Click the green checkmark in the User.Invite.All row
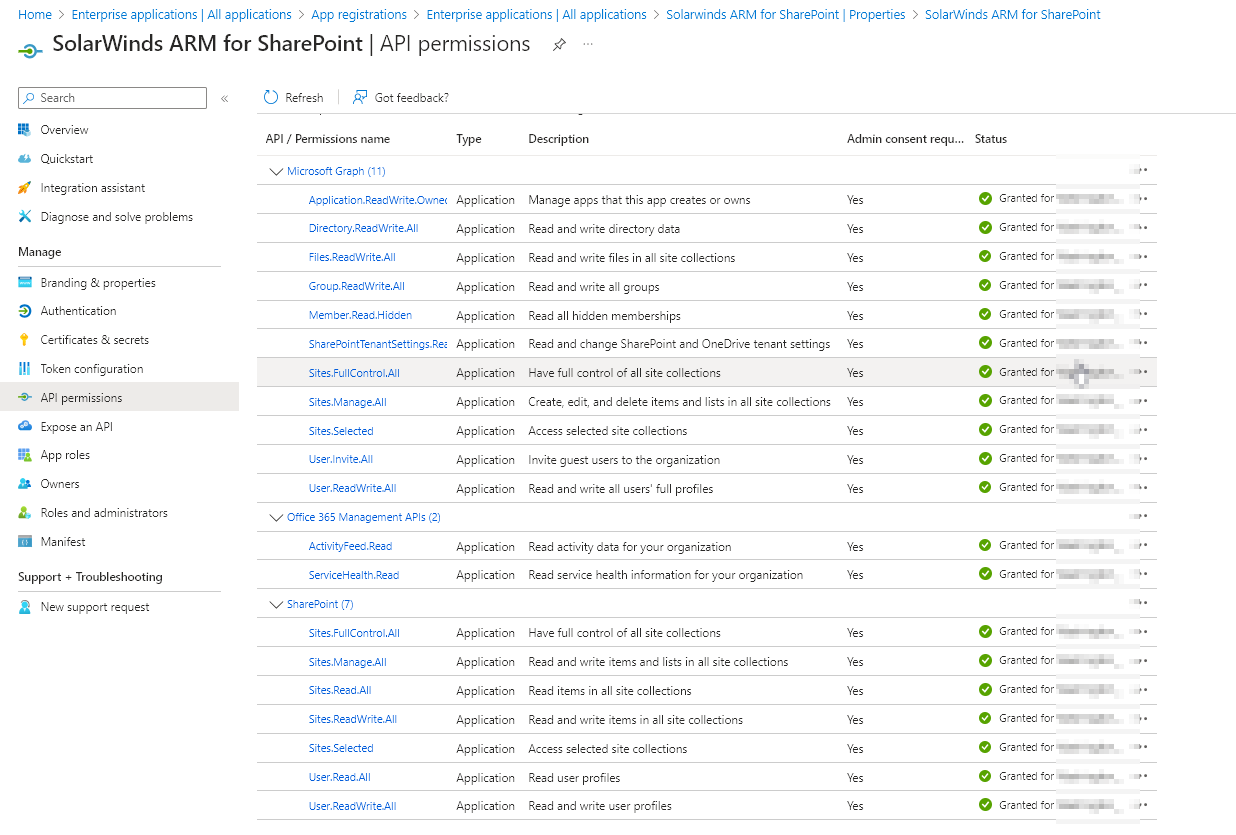The height and width of the screenshot is (835, 1236). pos(985,459)
